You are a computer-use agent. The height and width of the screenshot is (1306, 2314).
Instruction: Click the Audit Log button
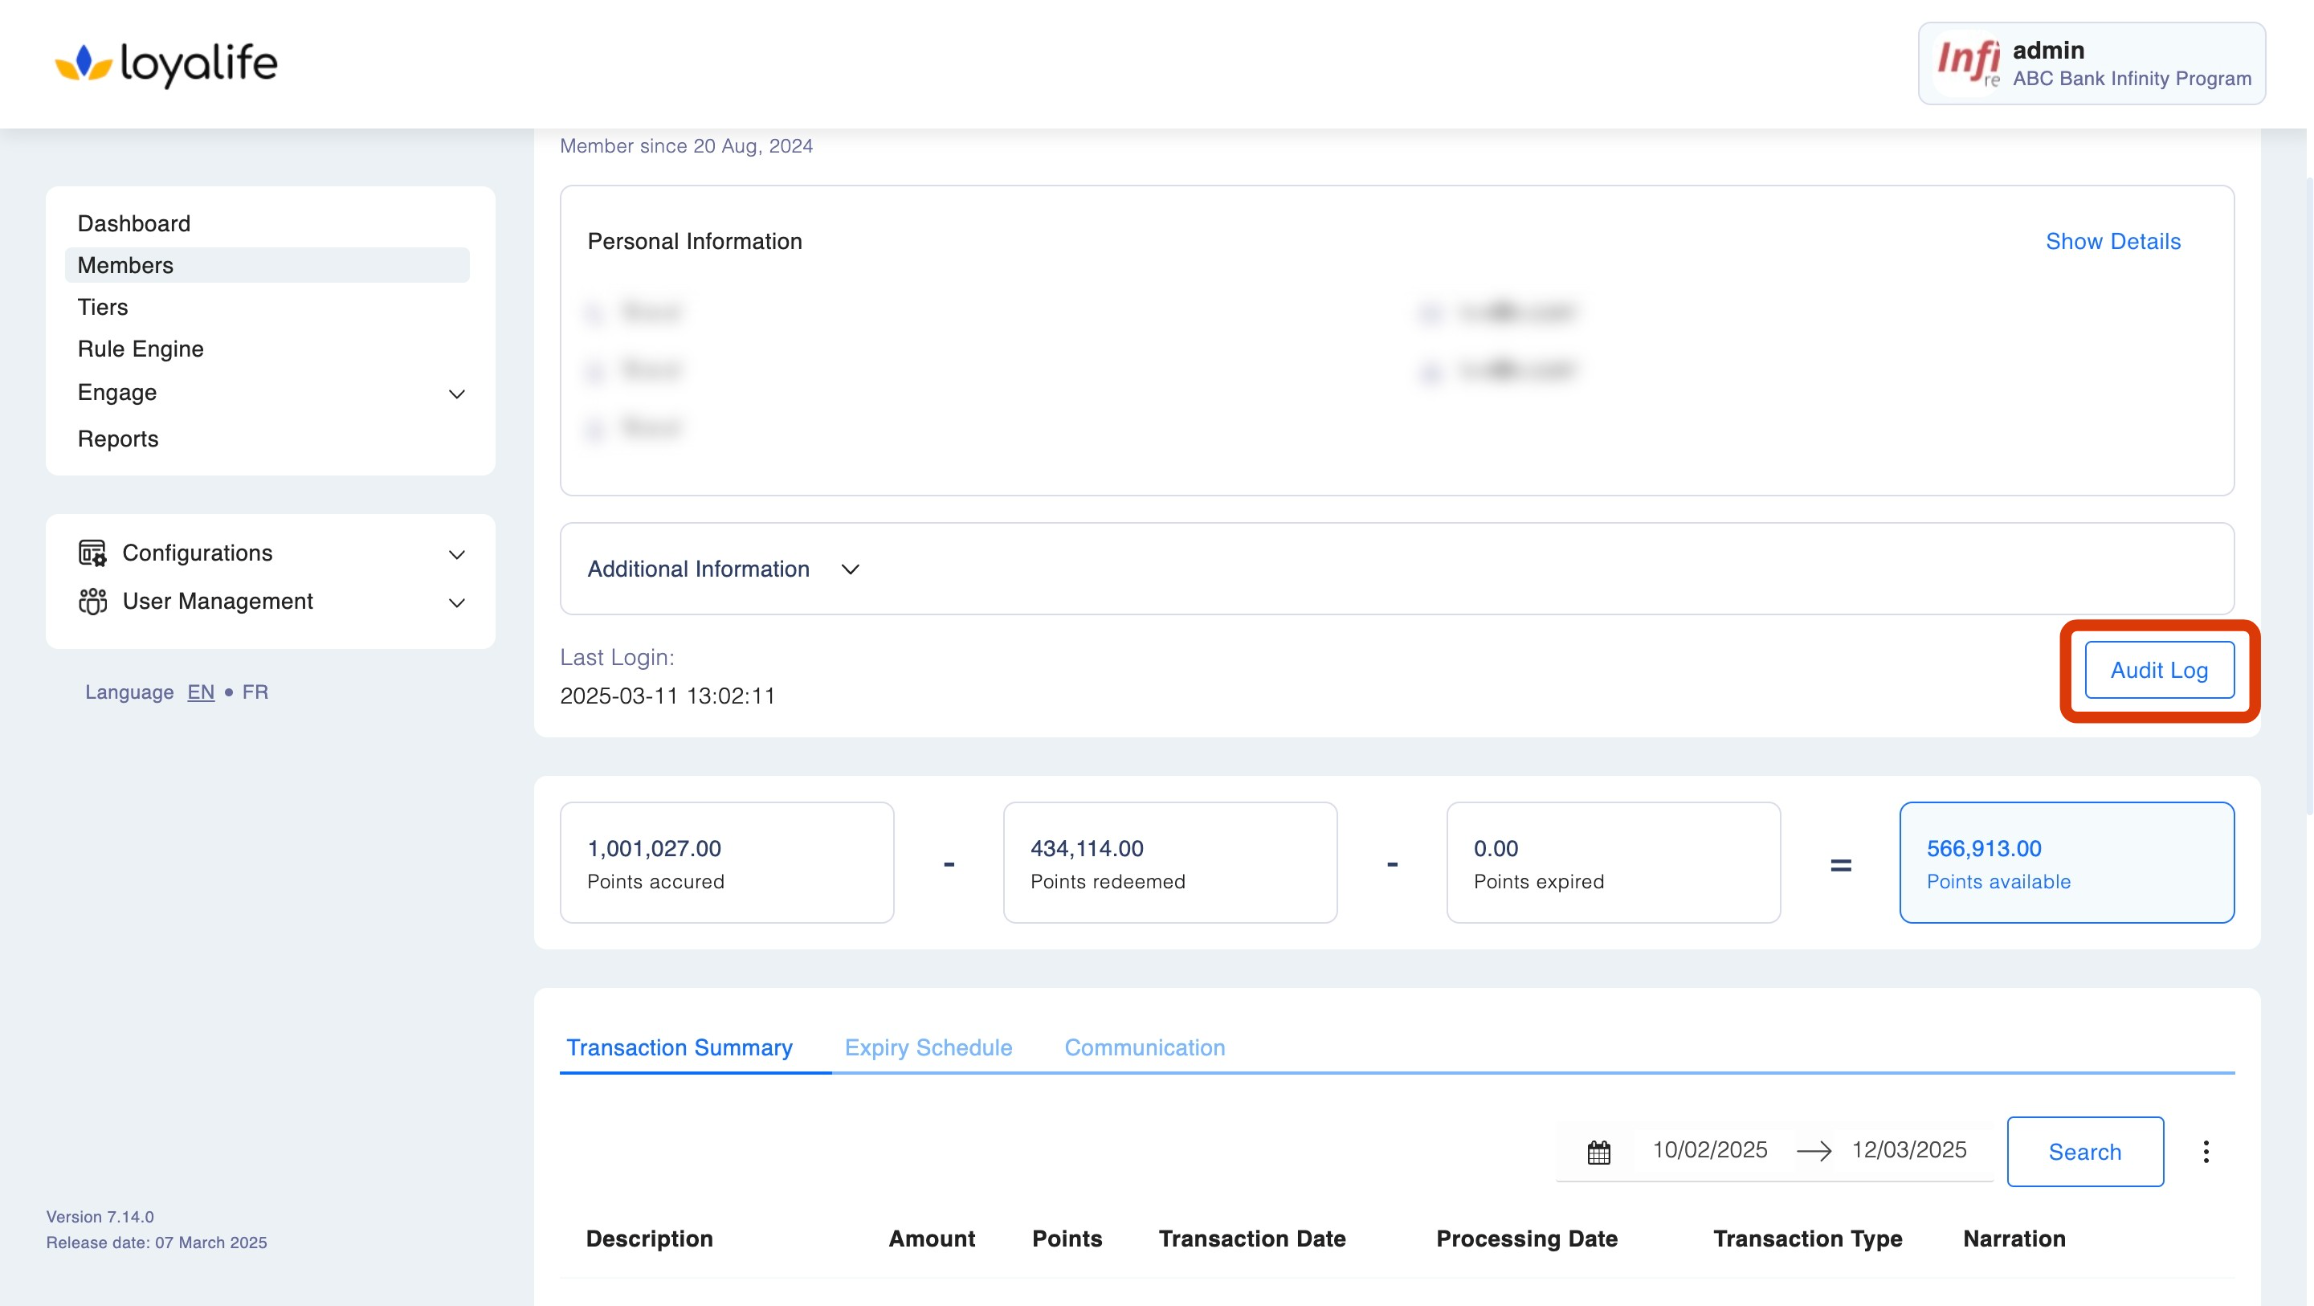click(2158, 670)
